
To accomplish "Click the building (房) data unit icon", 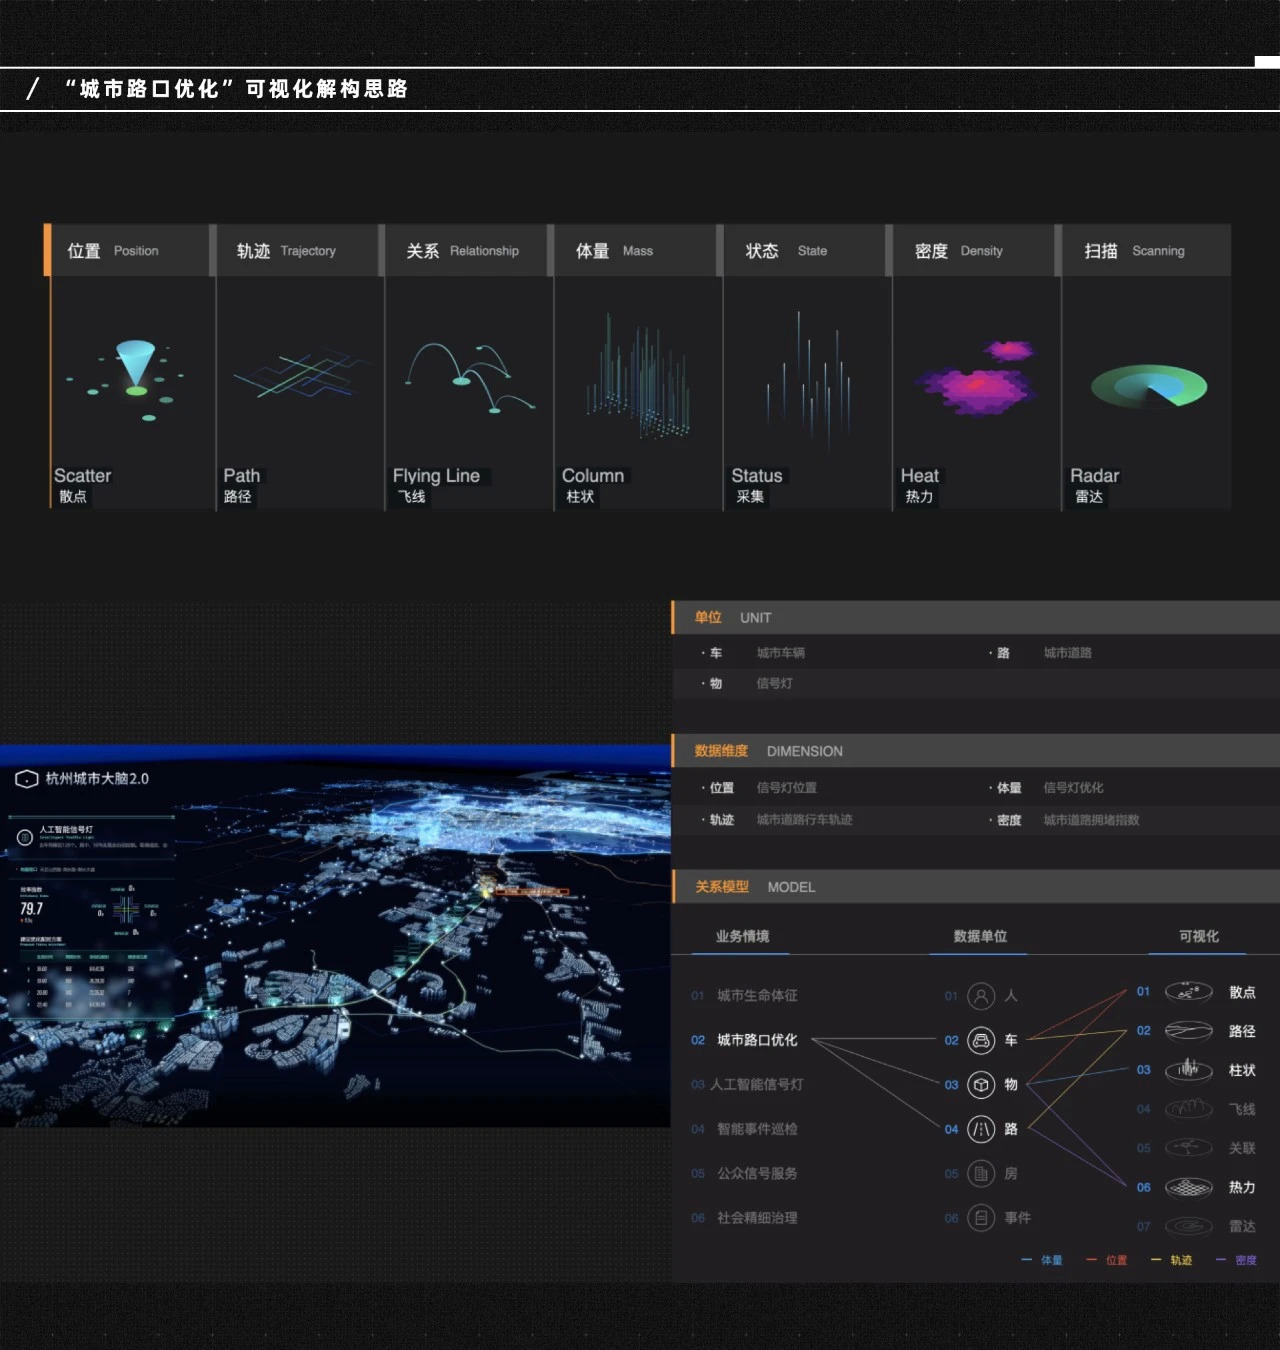I will (x=981, y=1174).
